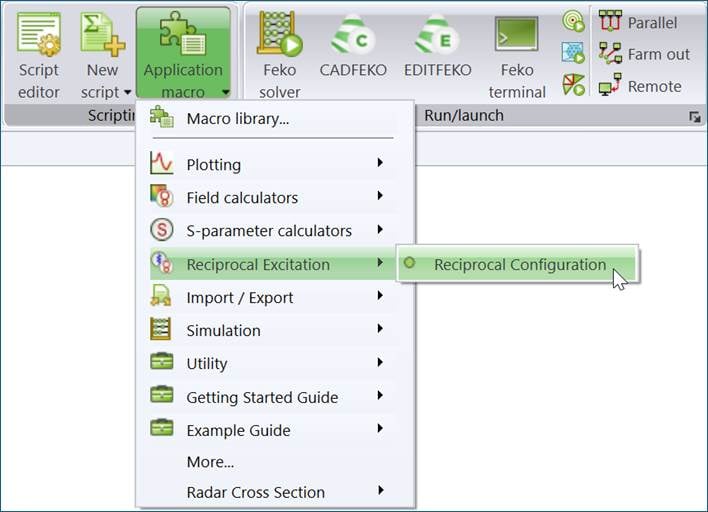This screenshot has width=708, height=512.
Task: Click the Reciprocal Excitation icon
Action: pos(162,262)
